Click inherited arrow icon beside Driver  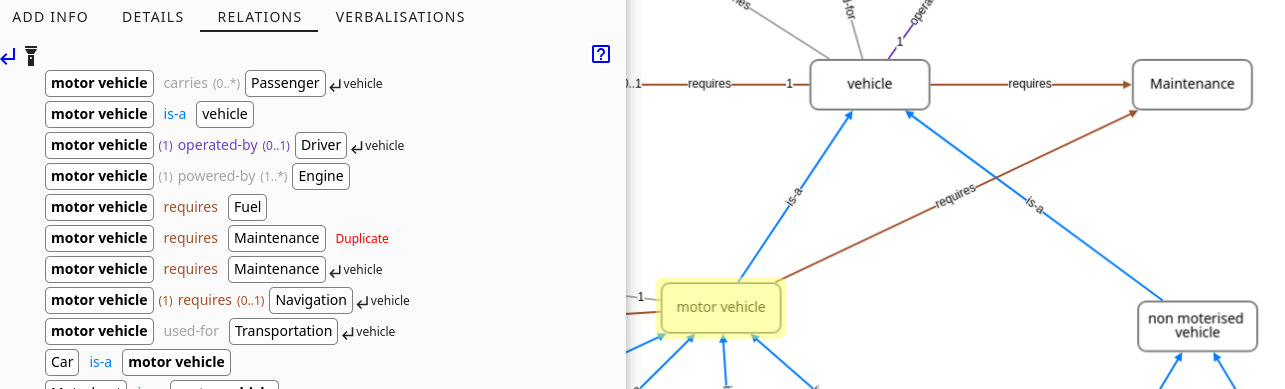tap(357, 146)
